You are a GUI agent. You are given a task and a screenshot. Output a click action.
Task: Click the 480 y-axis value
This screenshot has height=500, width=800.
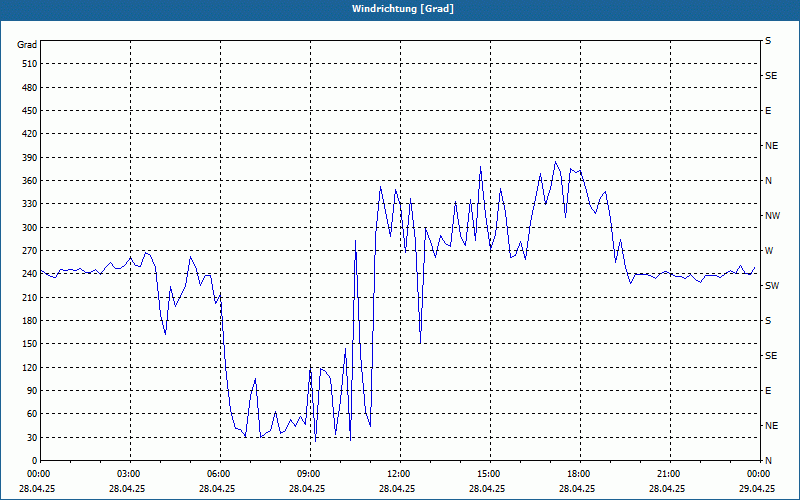coord(30,87)
